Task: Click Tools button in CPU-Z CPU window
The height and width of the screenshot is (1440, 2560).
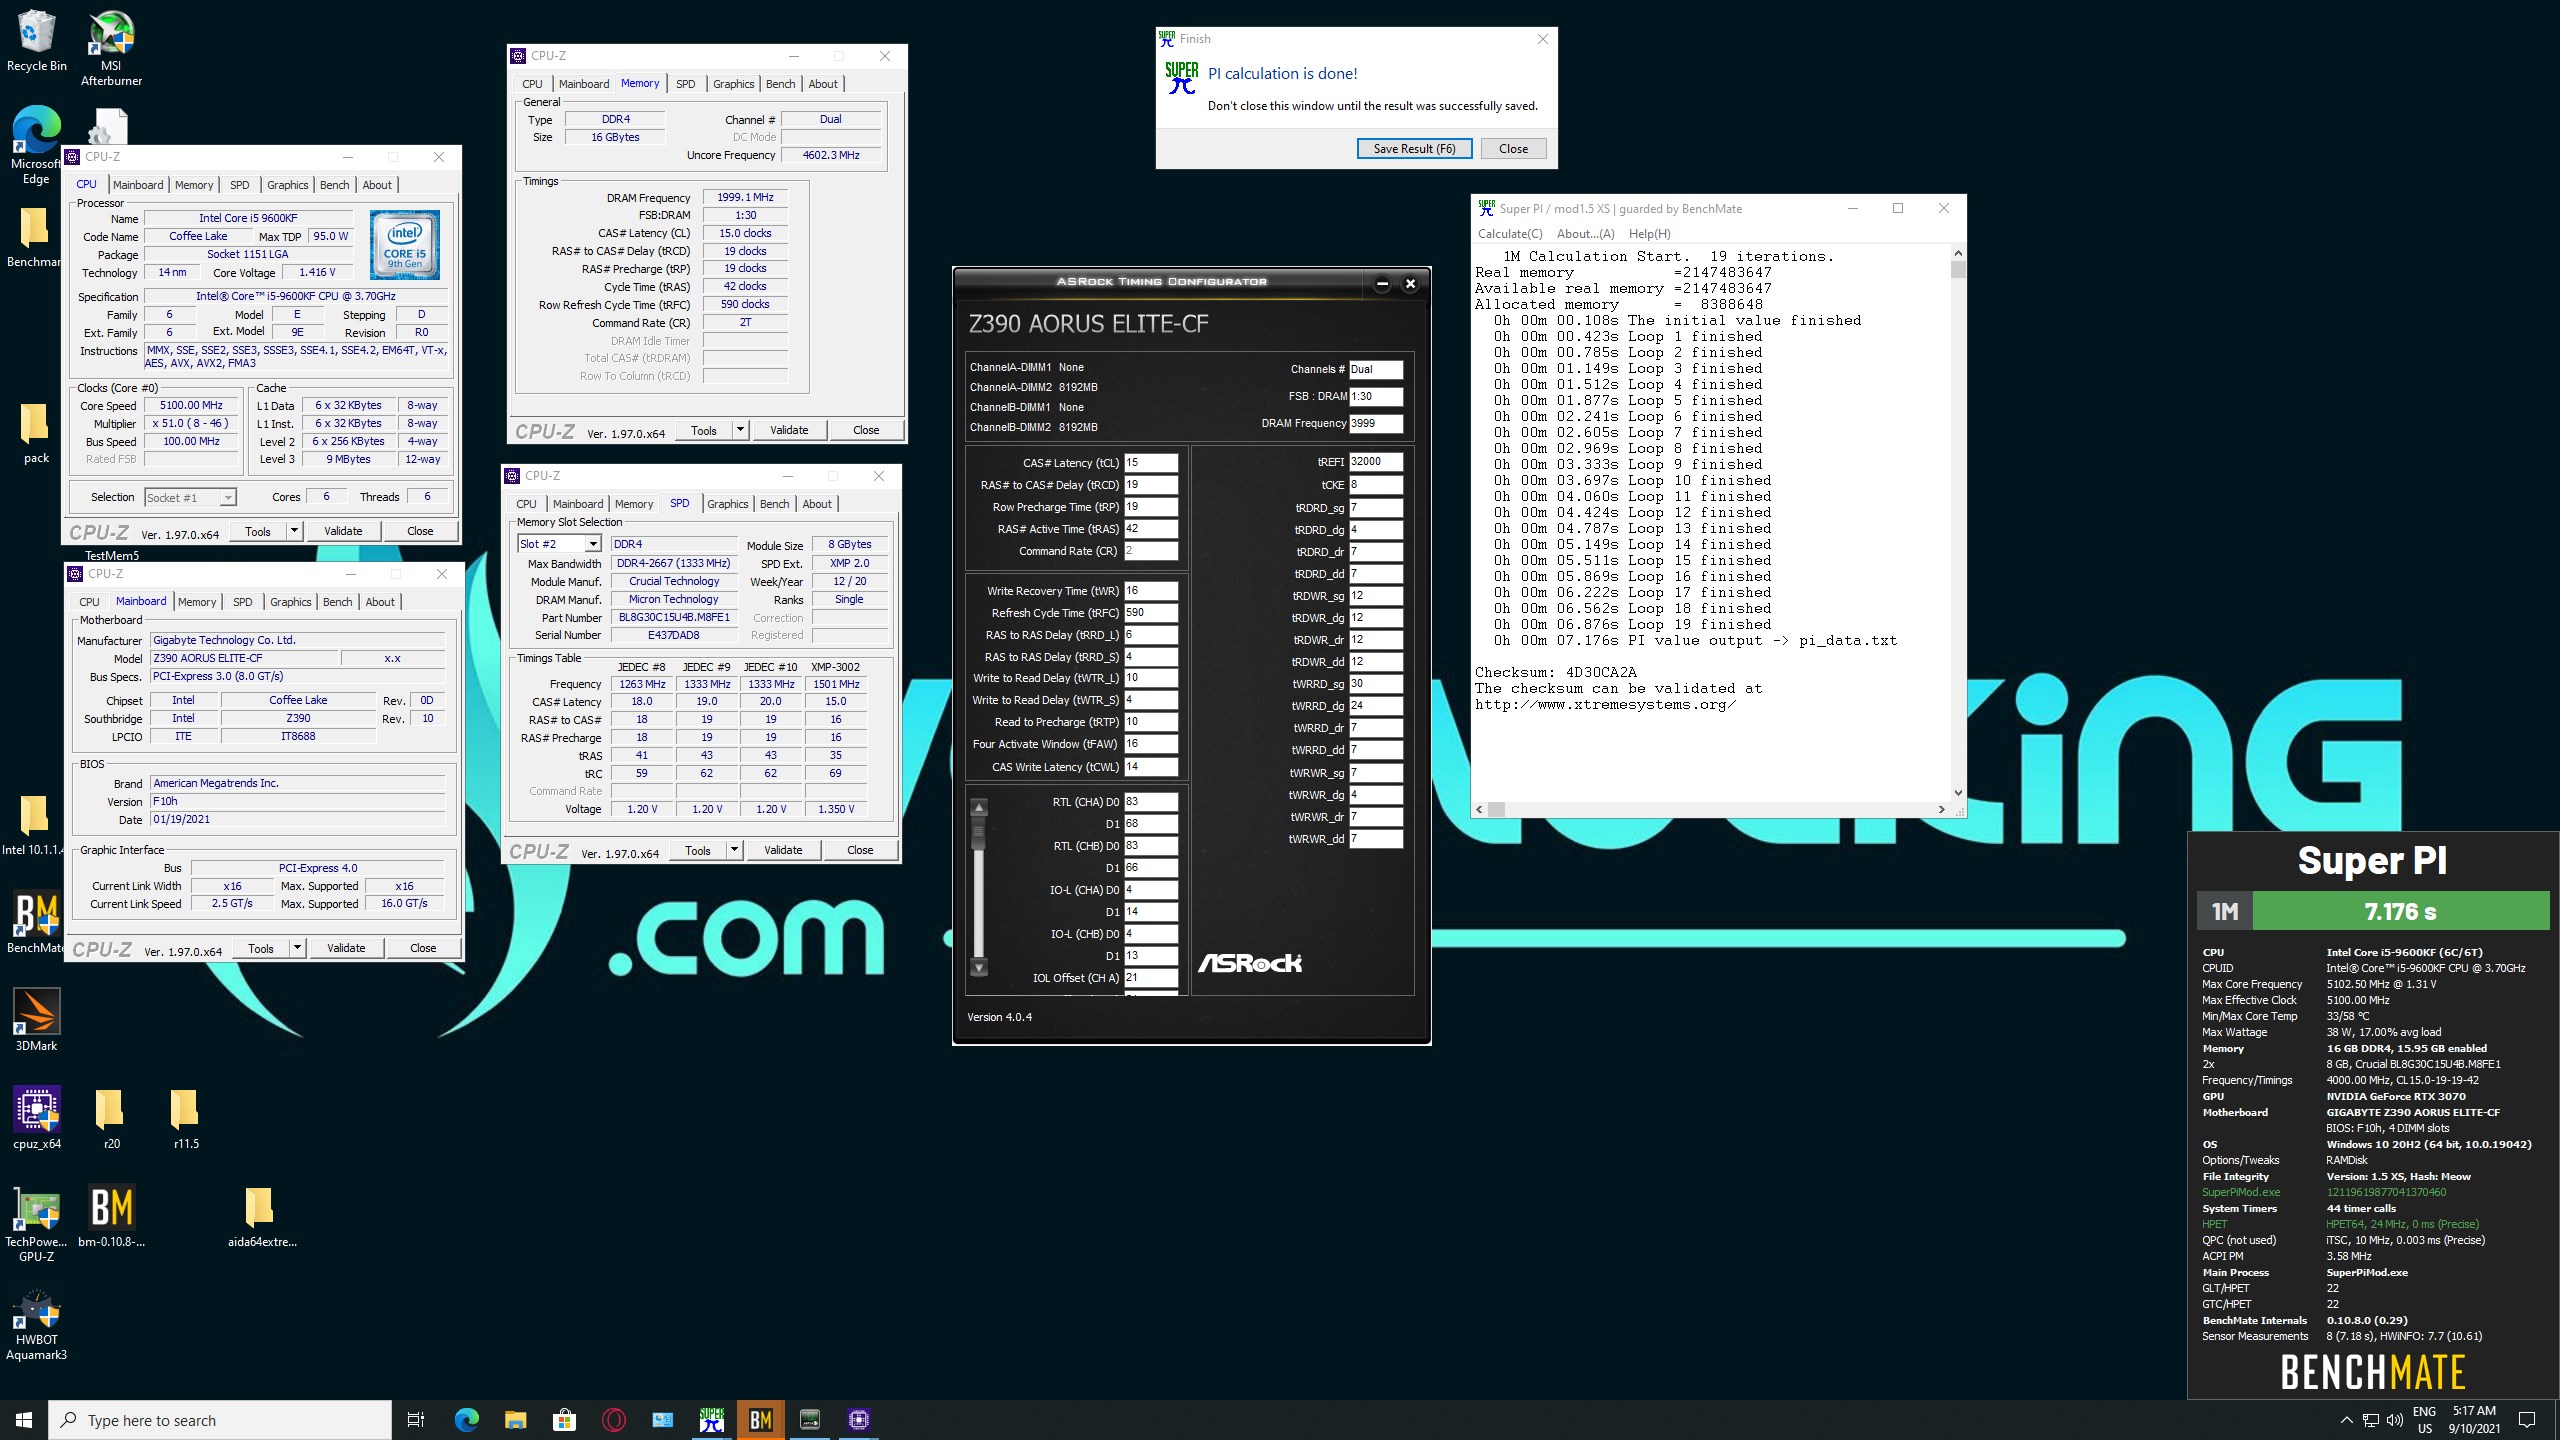Action: (x=258, y=531)
